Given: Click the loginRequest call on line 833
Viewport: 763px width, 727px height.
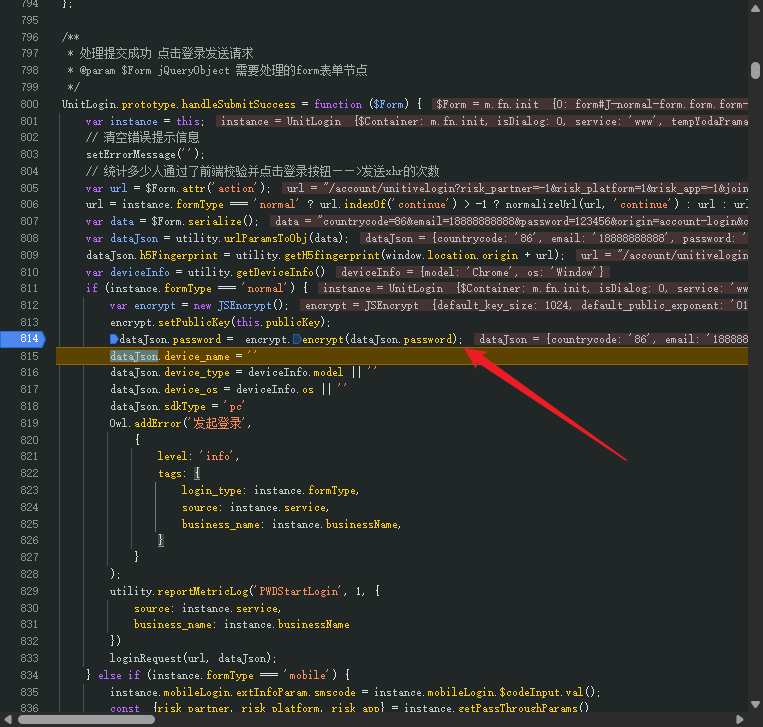Looking at the screenshot, I should [146, 658].
